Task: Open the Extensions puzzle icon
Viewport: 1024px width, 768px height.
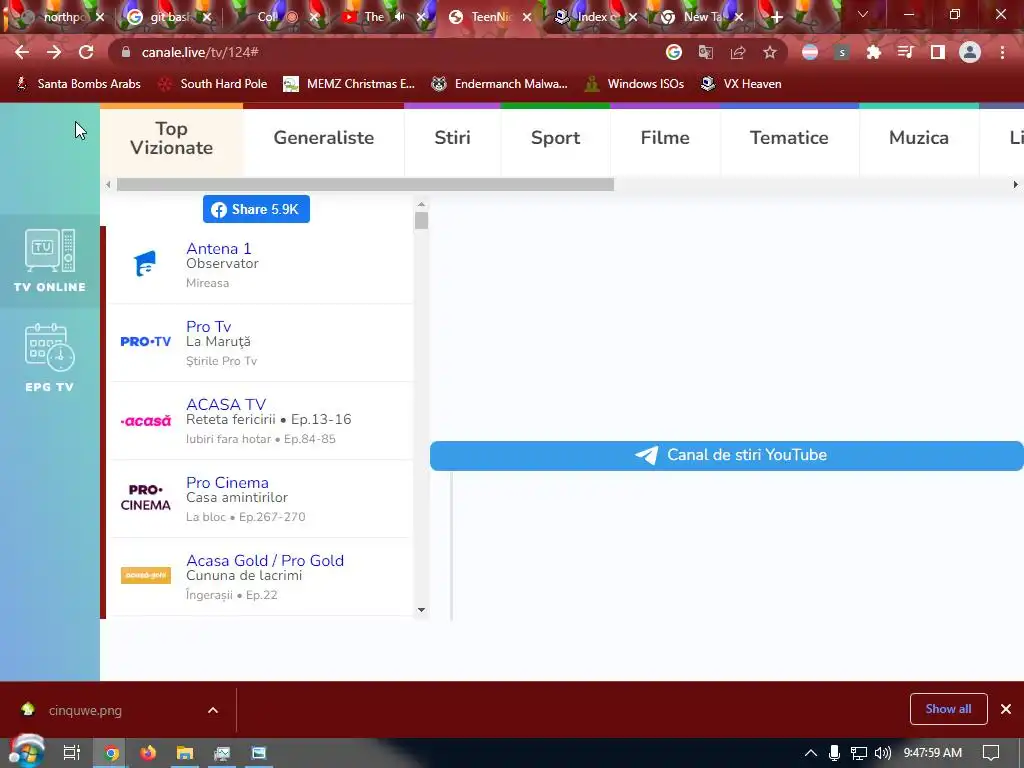Action: click(874, 52)
